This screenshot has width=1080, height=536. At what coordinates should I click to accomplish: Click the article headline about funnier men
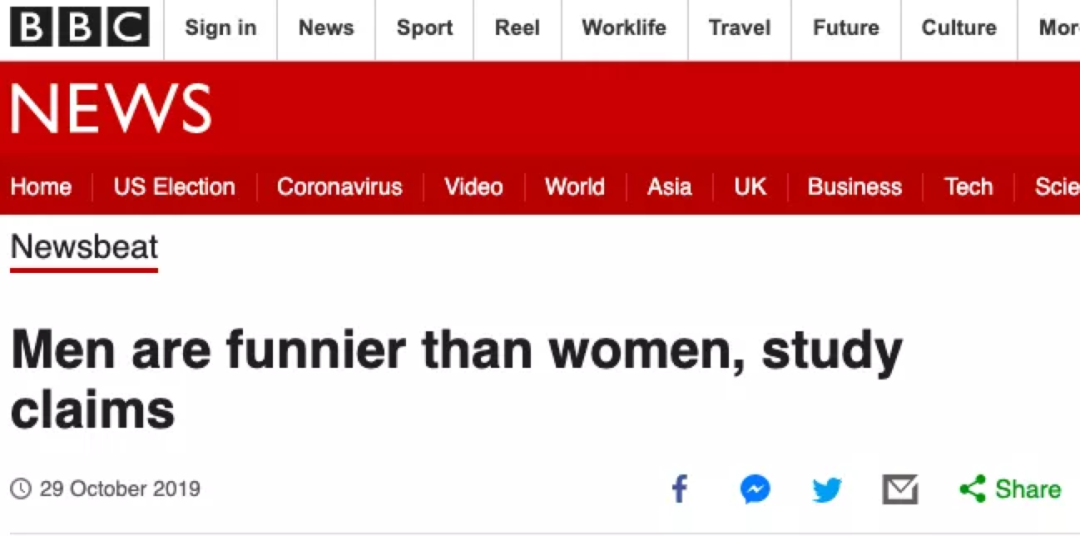456,379
